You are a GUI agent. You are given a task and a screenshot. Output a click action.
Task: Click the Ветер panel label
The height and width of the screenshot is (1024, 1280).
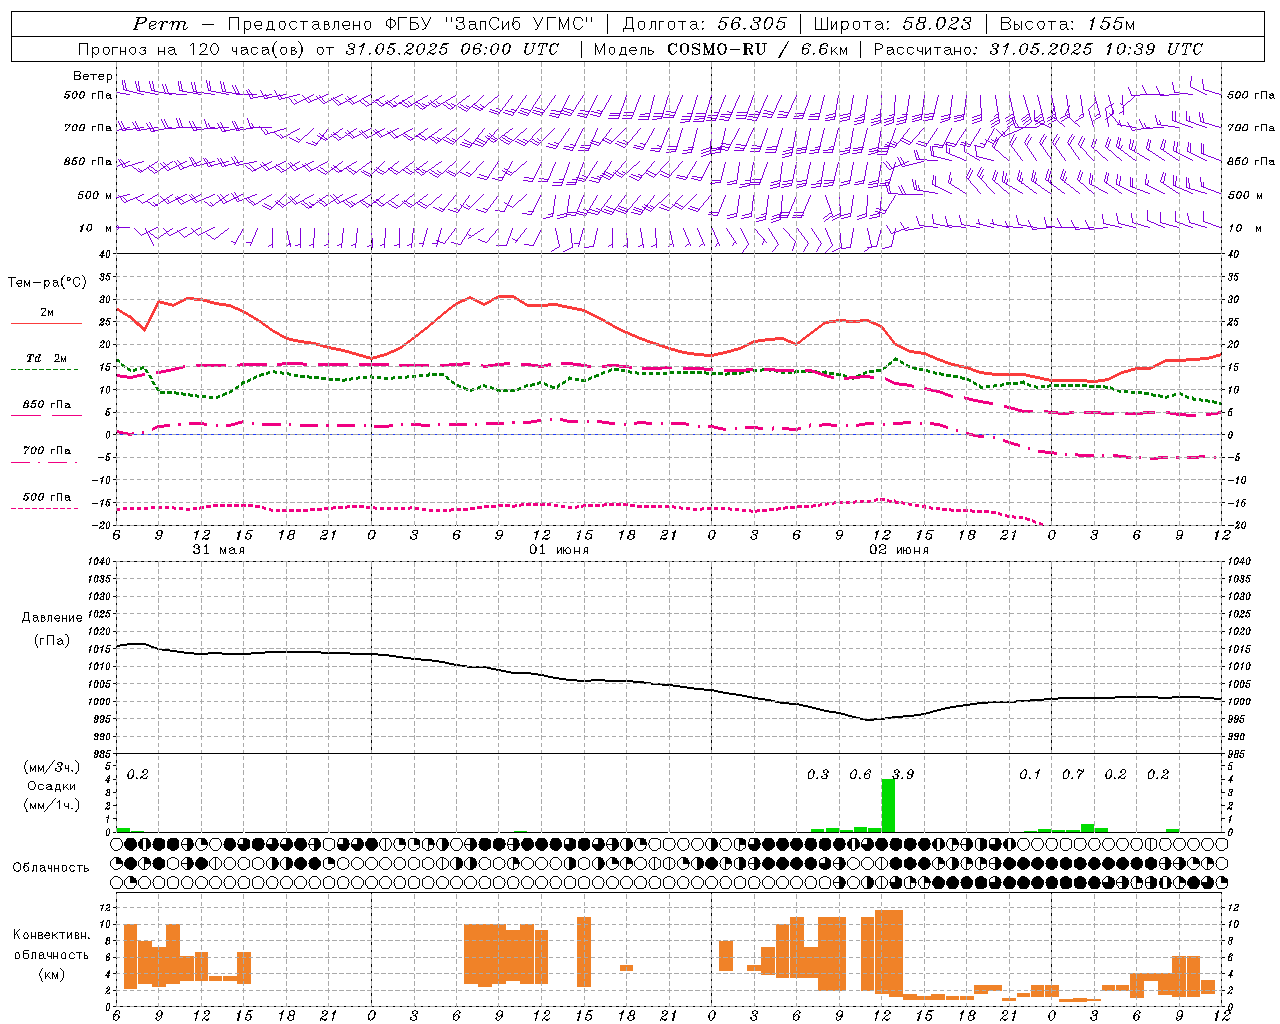pyautogui.click(x=93, y=76)
